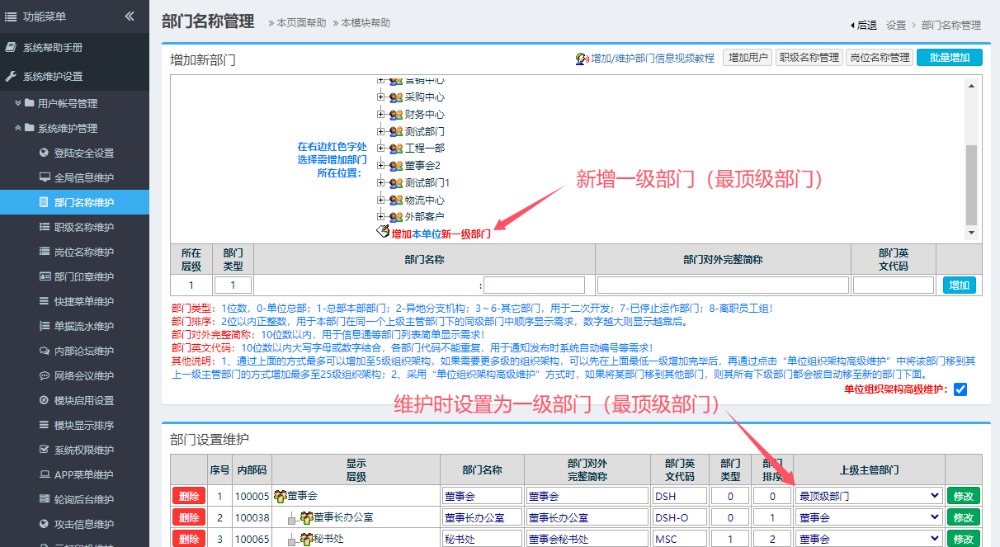Toggle 单位组织架构高级维护 checkbox
The height and width of the screenshot is (547, 1000).
pyautogui.click(x=960, y=389)
